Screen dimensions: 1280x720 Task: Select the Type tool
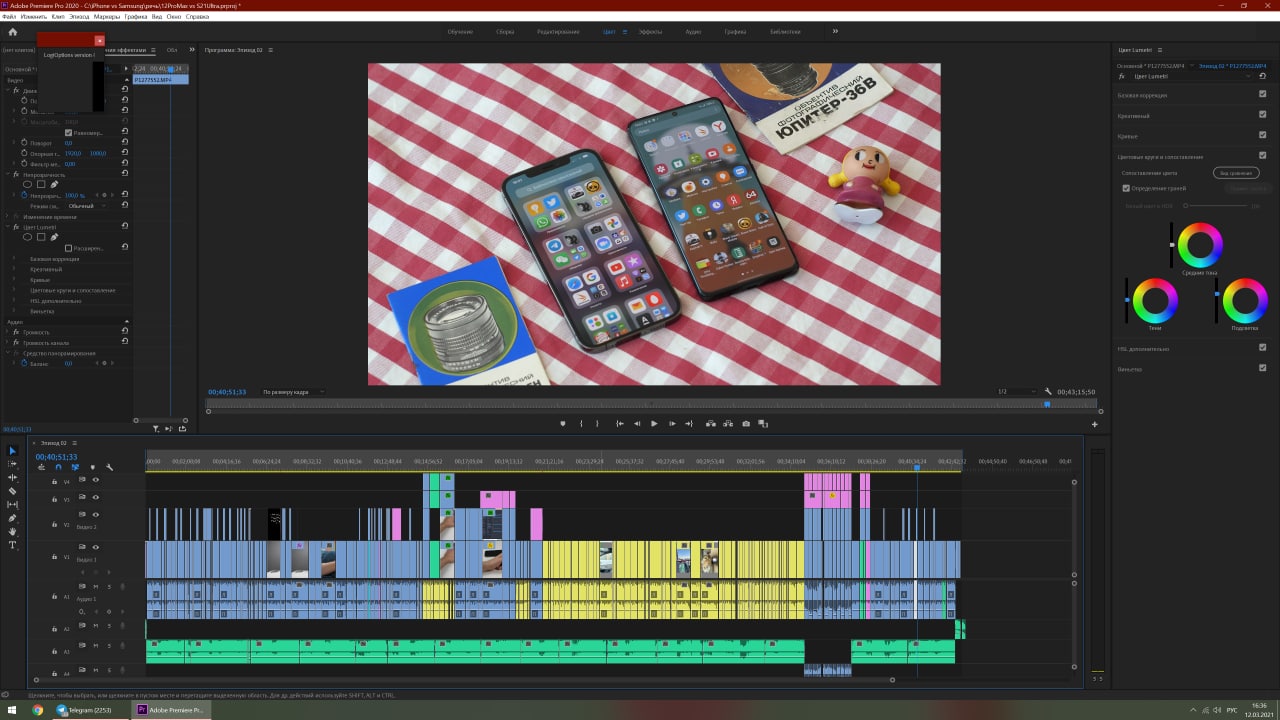13,545
